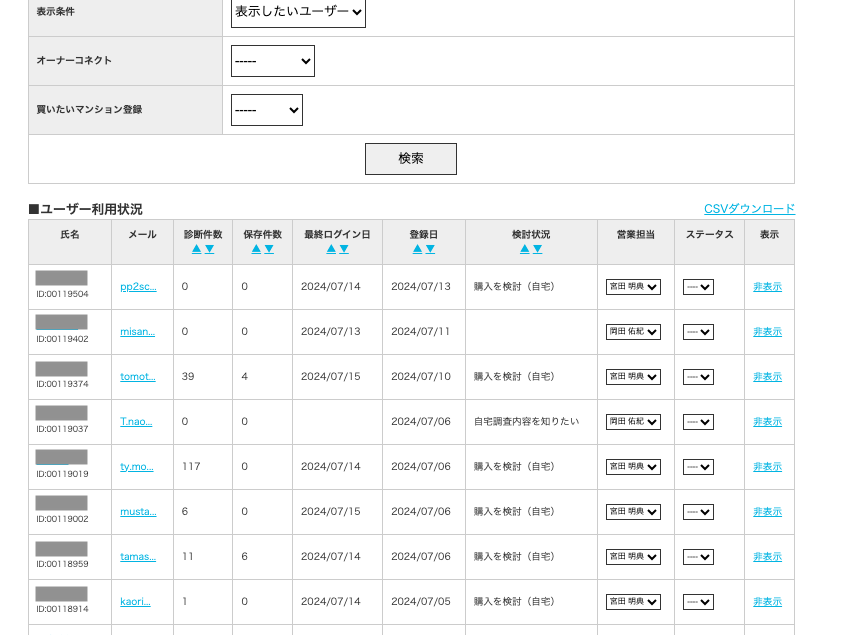The height and width of the screenshot is (635, 845).
Task: Open ステータス dropdown for ID:00119374
Action: pos(698,377)
